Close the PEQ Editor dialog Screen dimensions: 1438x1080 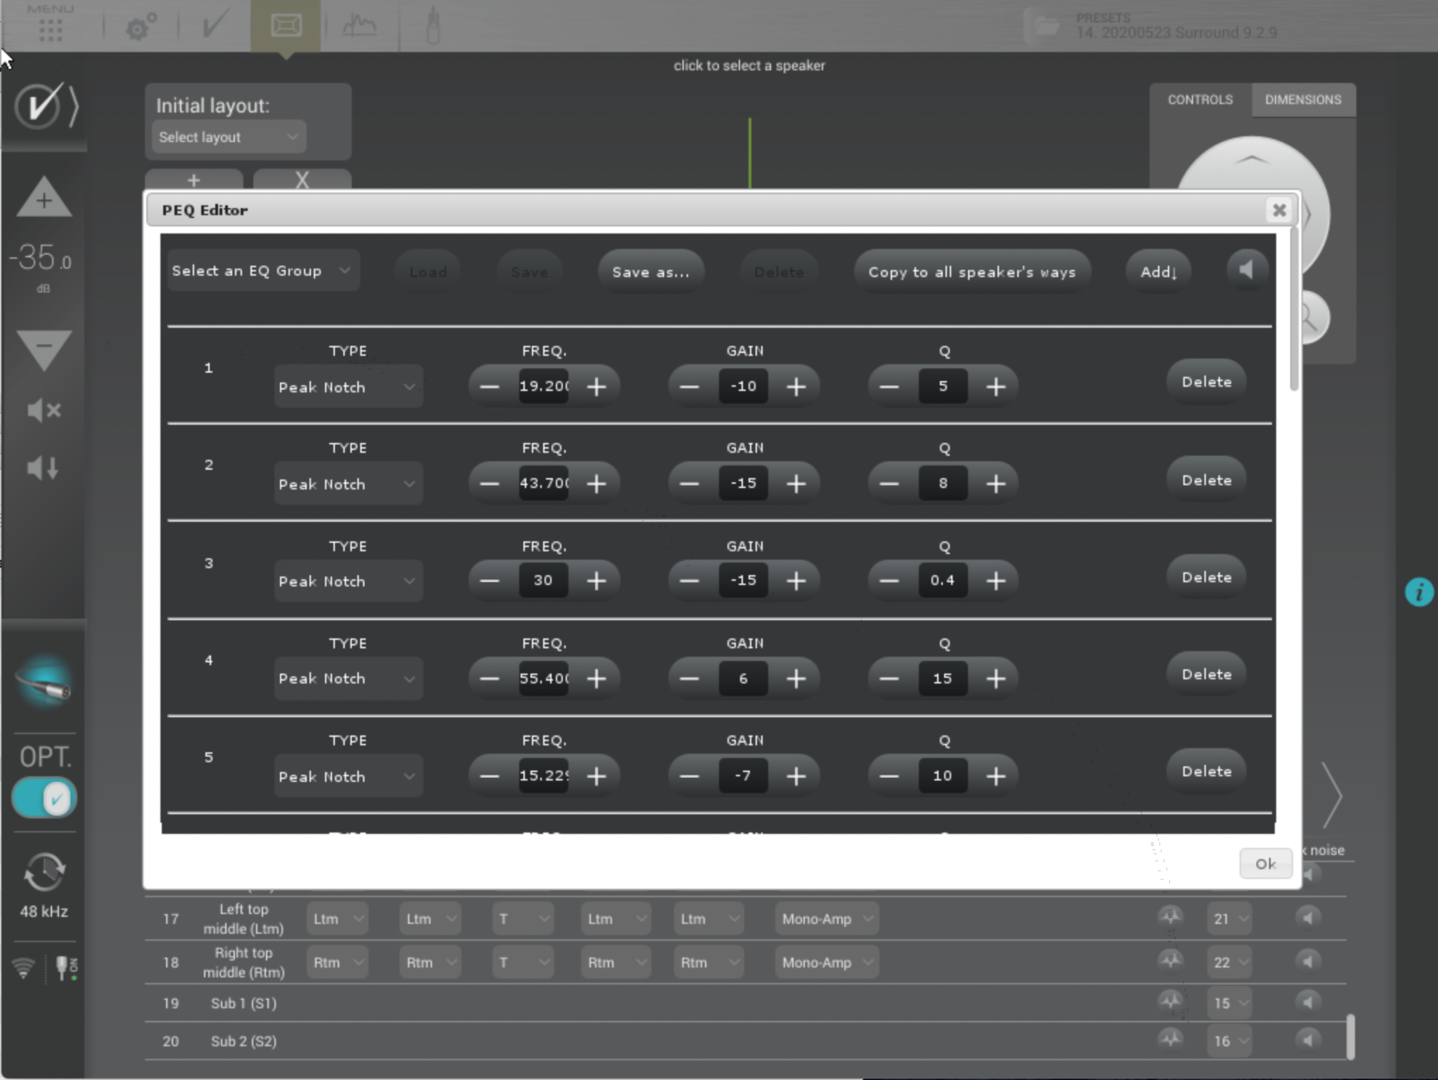pyautogui.click(x=1279, y=210)
